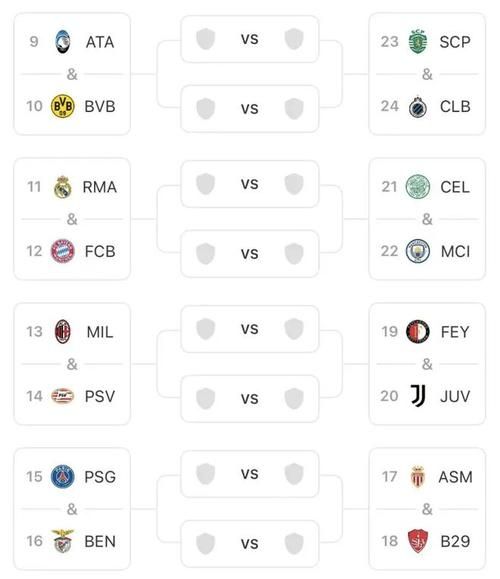500x579 pixels.
Task: Click the Celtic clover badge
Action: pyautogui.click(x=418, y=187)
